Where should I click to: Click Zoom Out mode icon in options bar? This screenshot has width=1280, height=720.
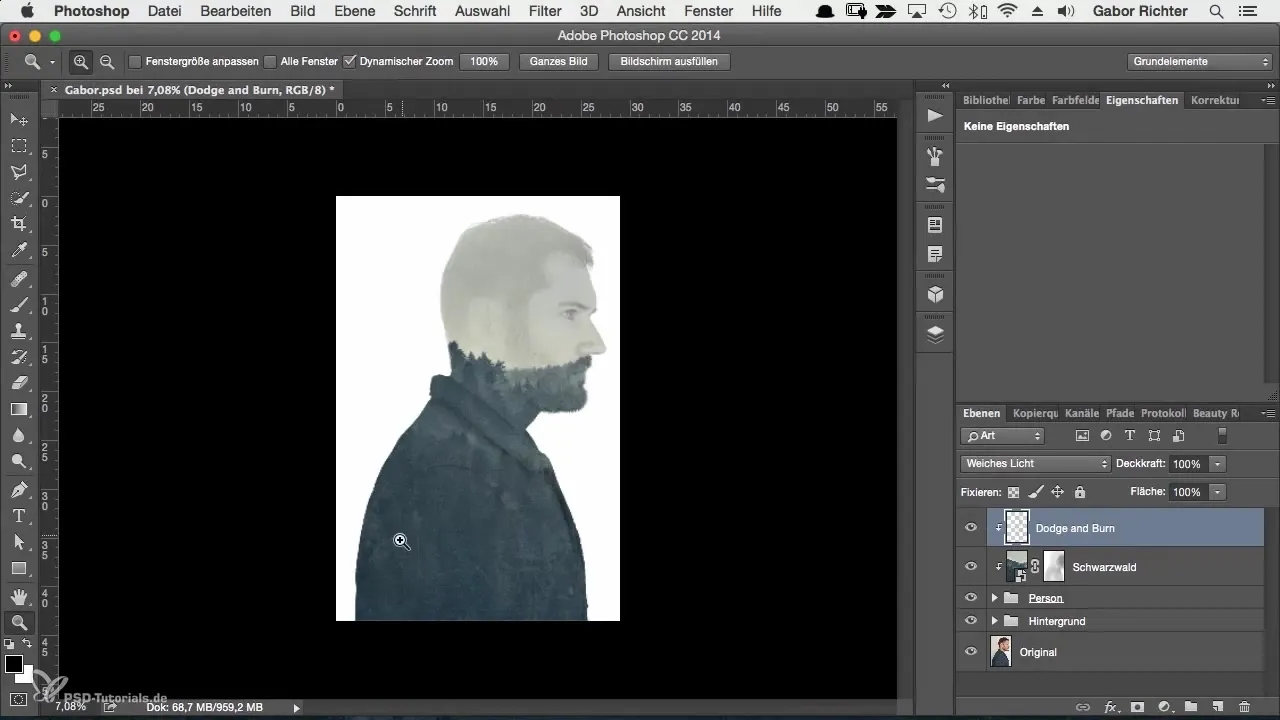coord(106,61)
